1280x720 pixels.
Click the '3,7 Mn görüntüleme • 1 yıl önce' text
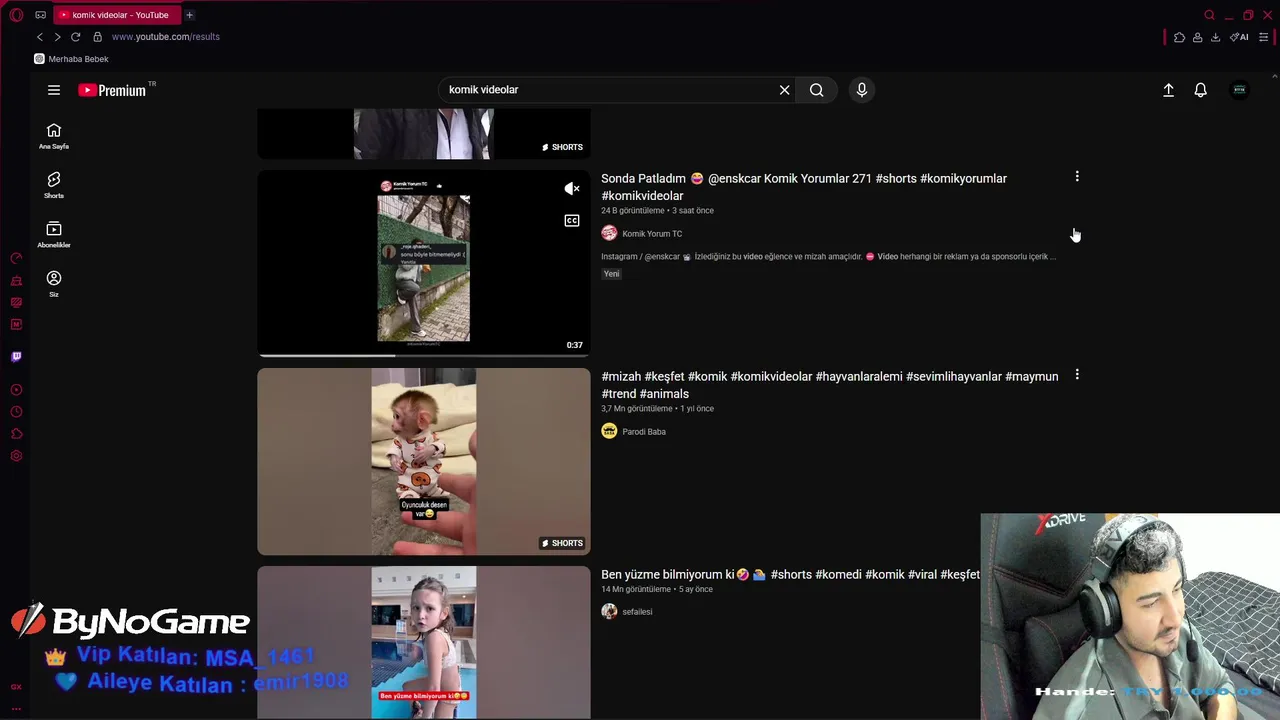(x=657, y=409)
